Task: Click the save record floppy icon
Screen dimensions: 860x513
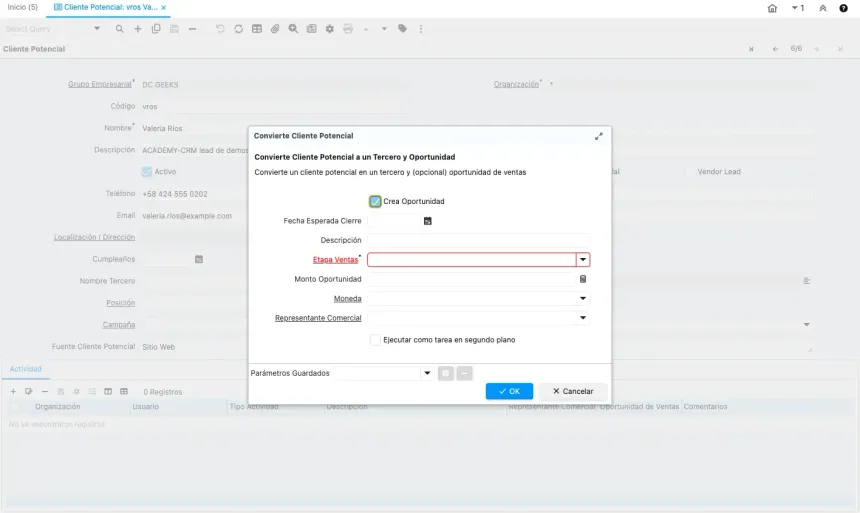Action: [x=174, y=29]
